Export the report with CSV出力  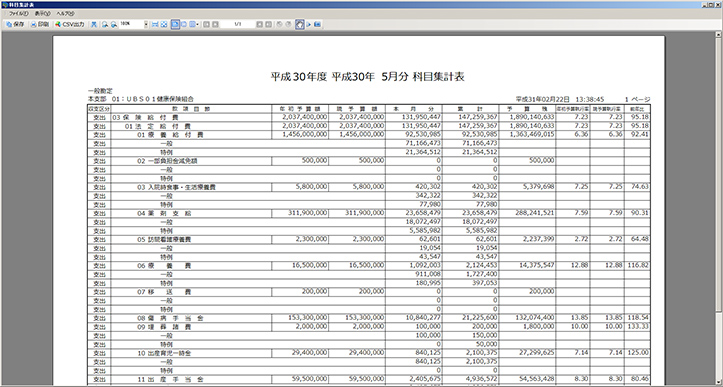(70, 24)
